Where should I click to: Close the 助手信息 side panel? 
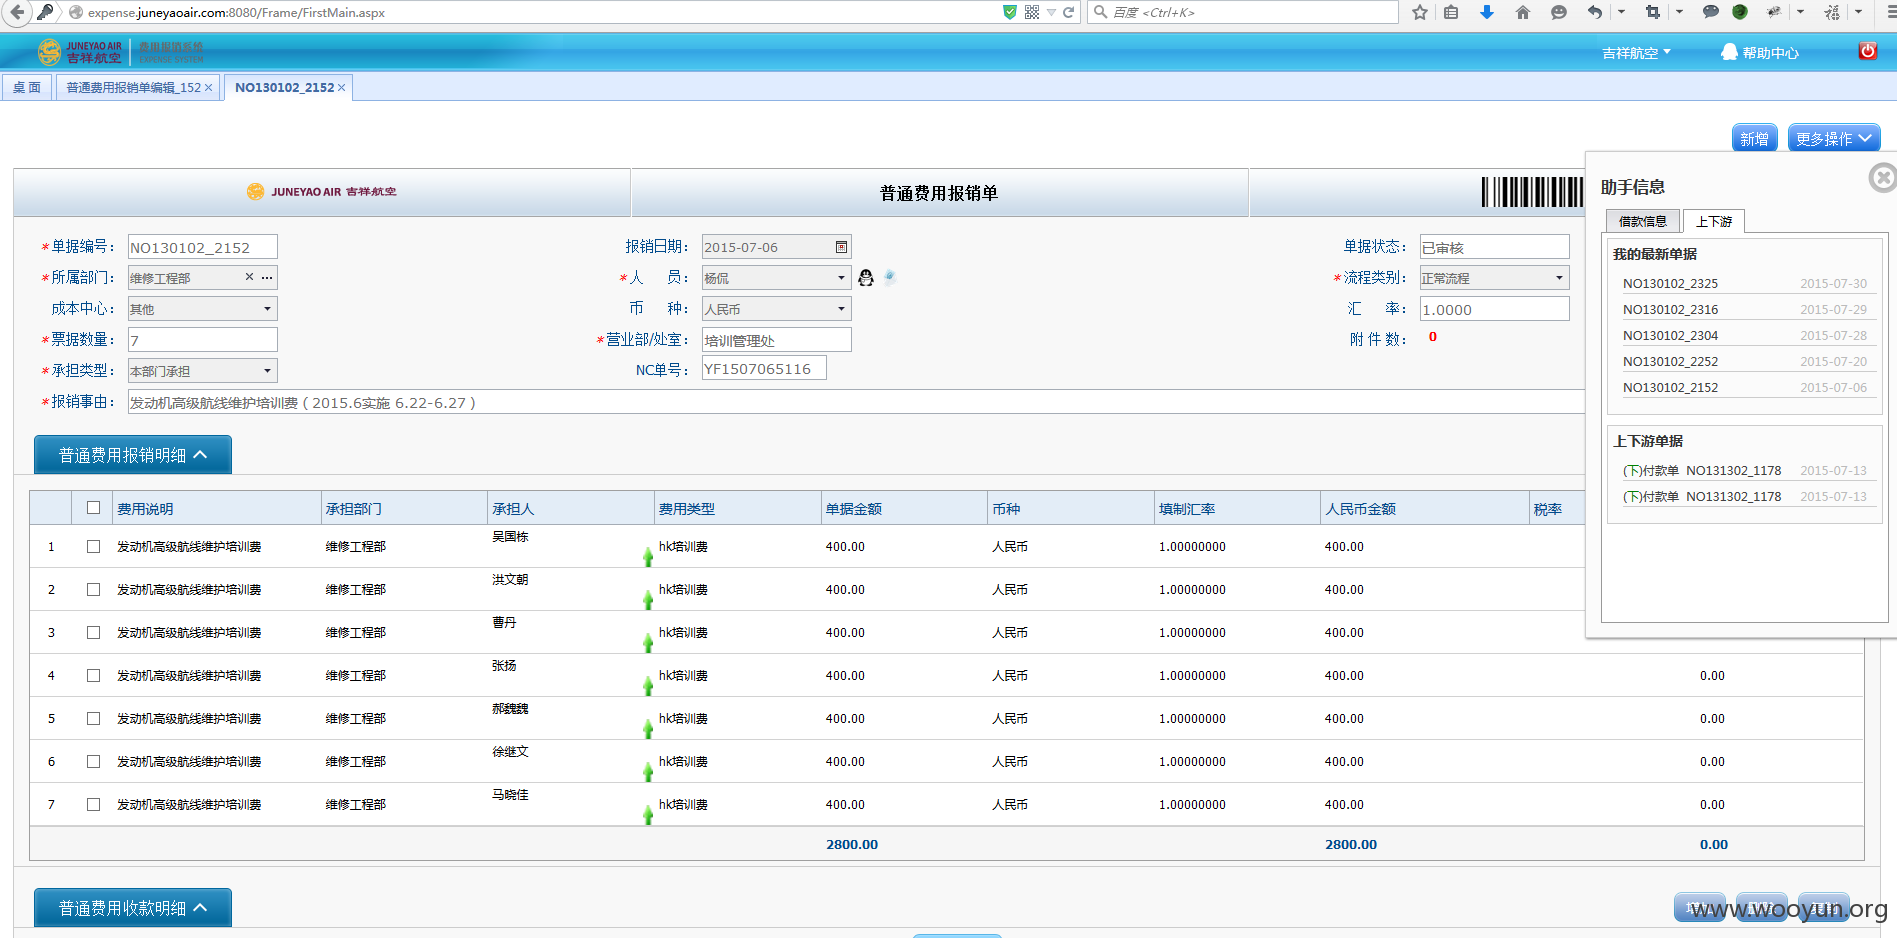(1883, 178)
